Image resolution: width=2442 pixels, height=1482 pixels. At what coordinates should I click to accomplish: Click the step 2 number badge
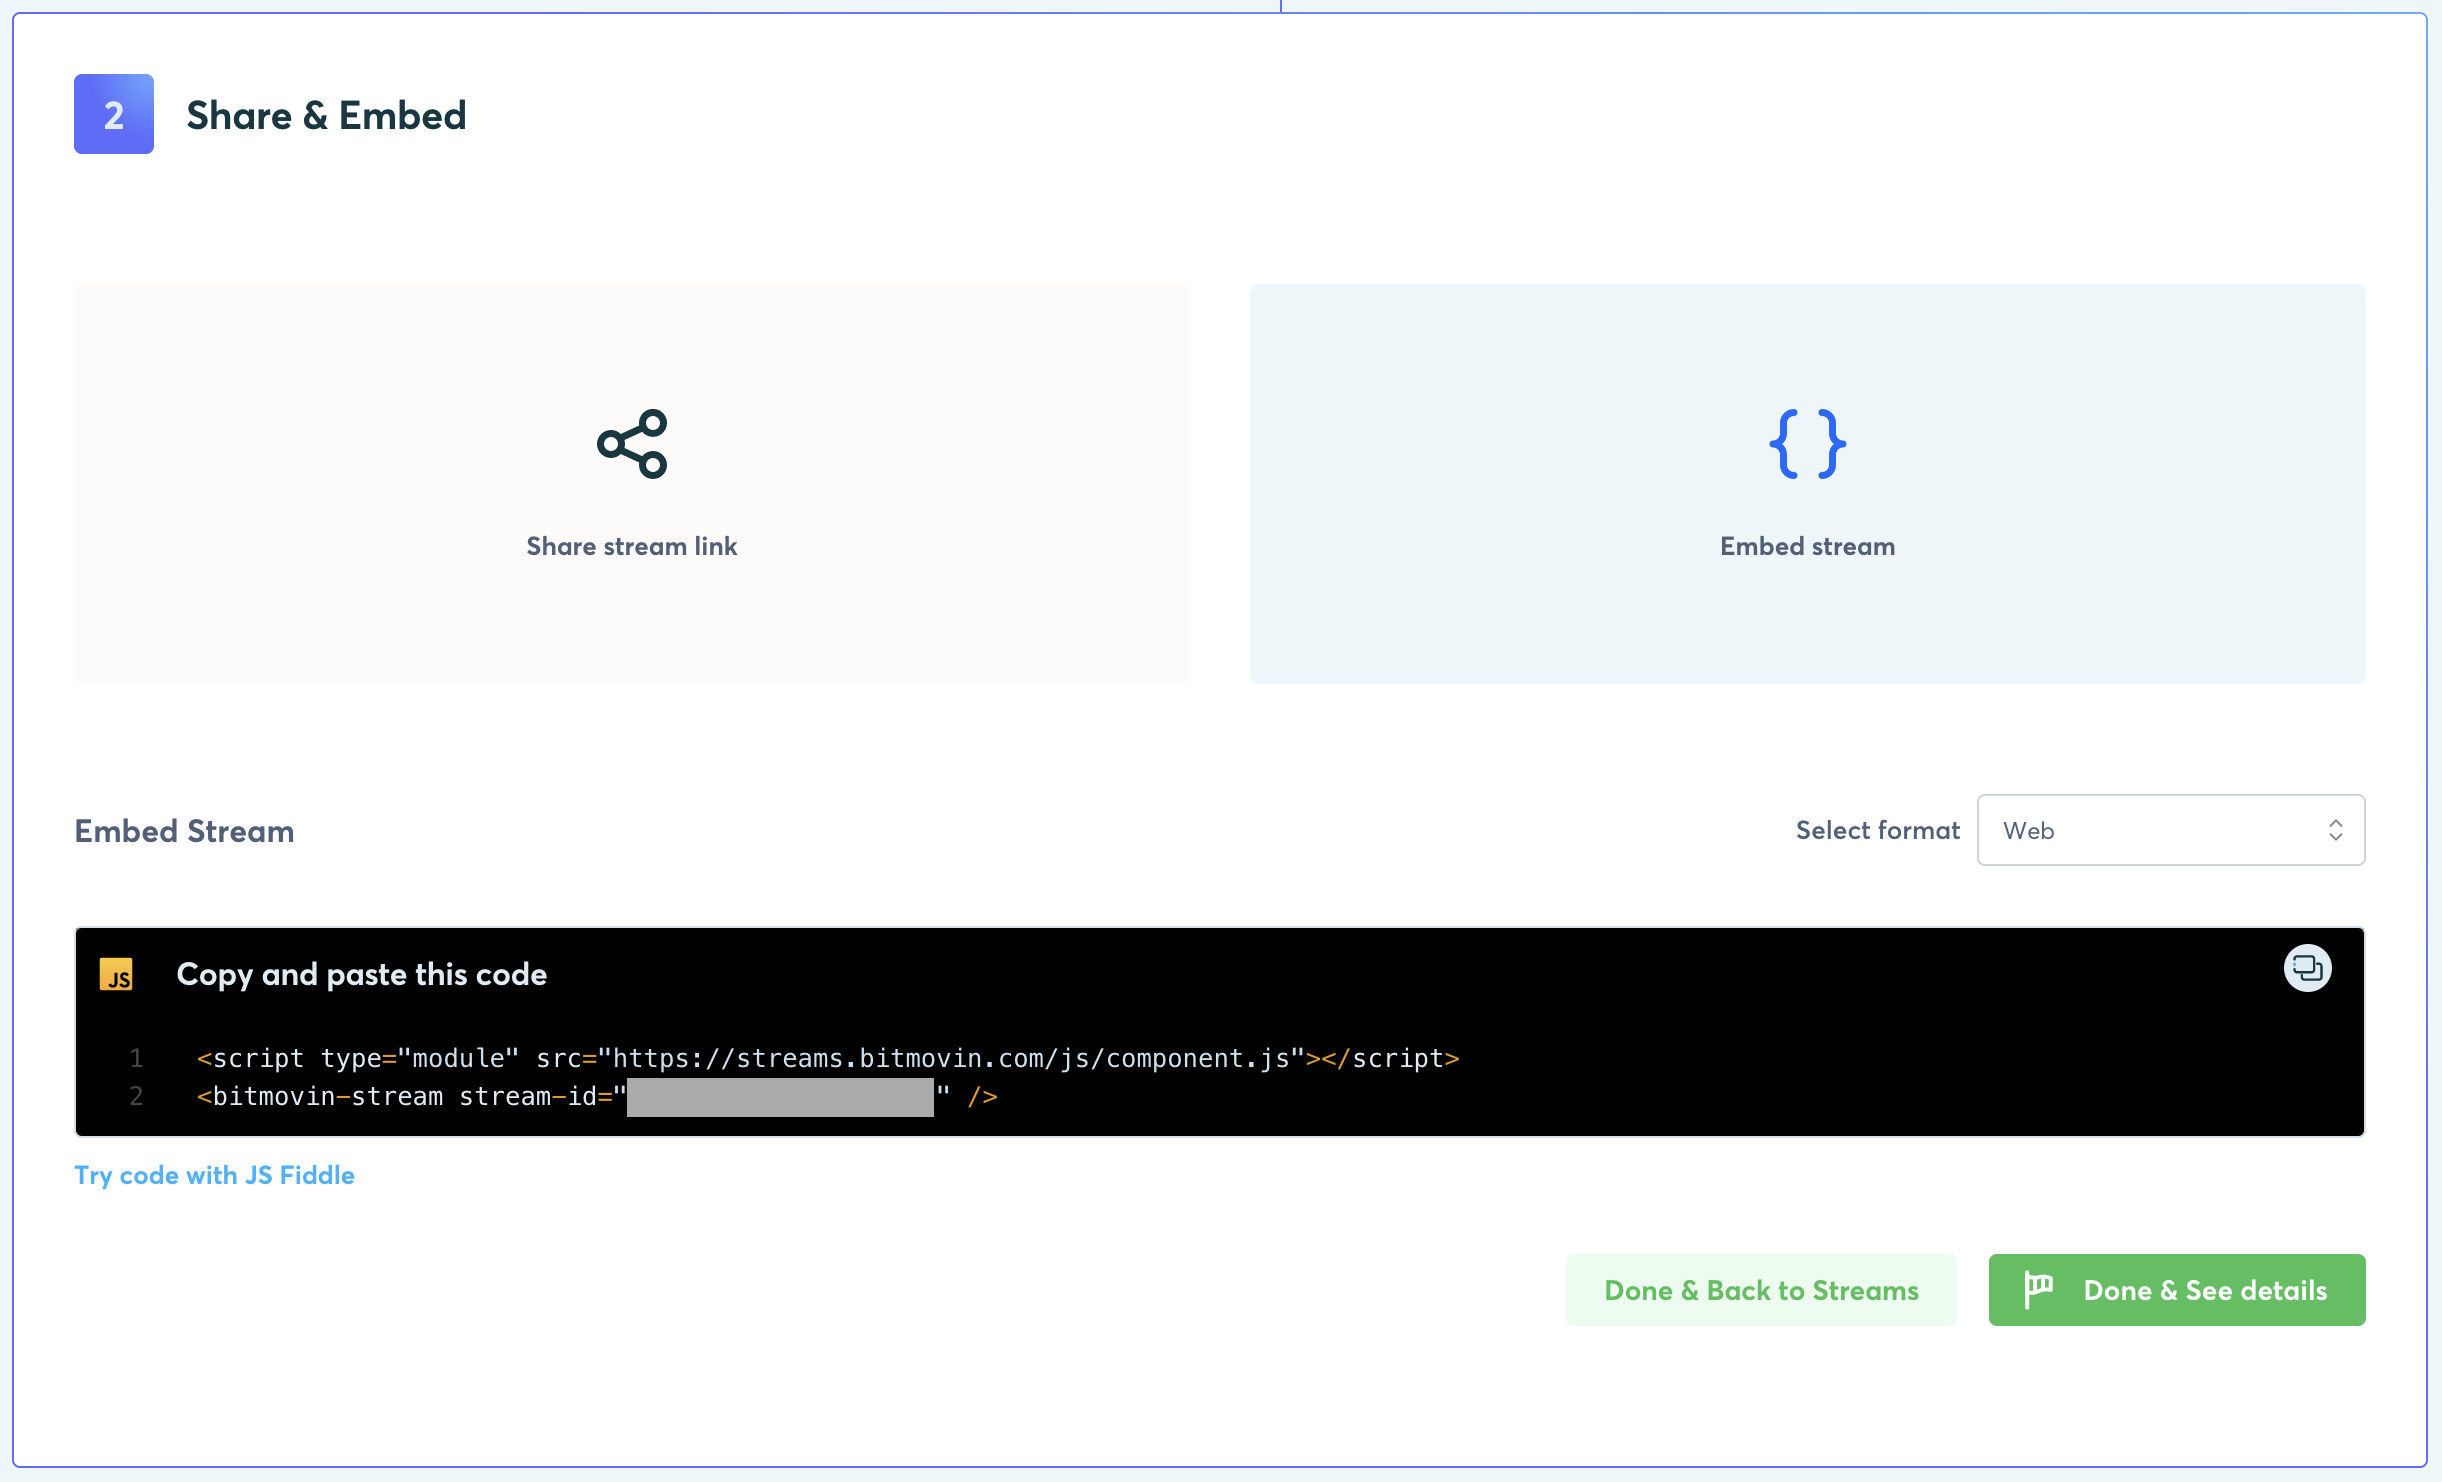point(114,114)
